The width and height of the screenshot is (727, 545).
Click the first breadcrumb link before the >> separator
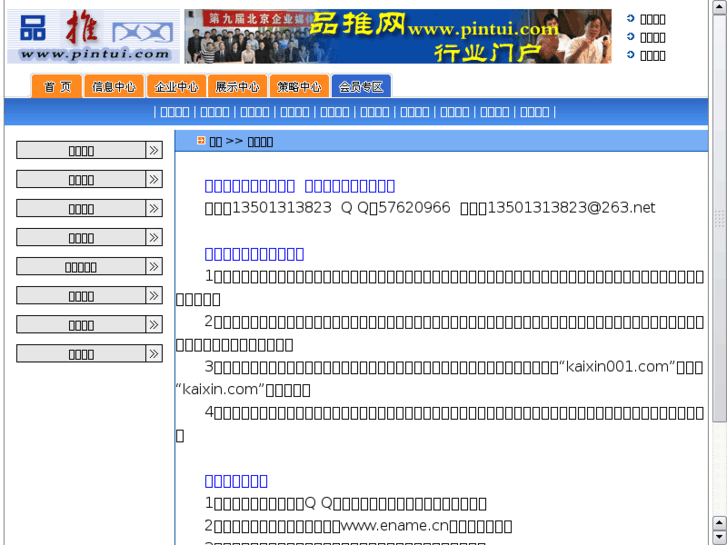coord(216,141)
